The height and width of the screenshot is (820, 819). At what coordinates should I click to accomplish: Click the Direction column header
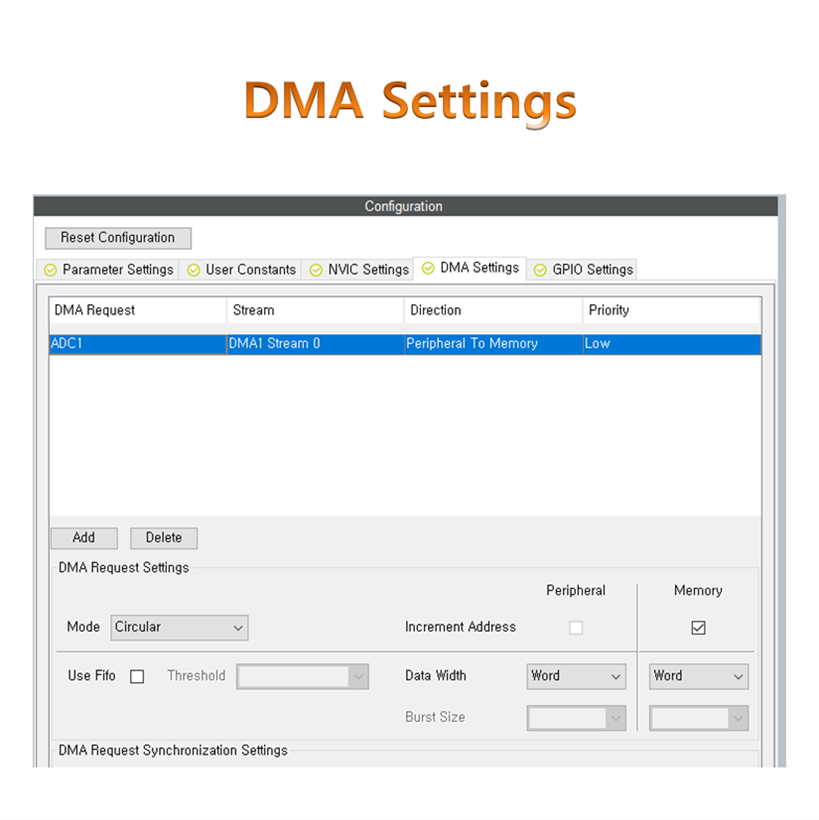[494, 310]
